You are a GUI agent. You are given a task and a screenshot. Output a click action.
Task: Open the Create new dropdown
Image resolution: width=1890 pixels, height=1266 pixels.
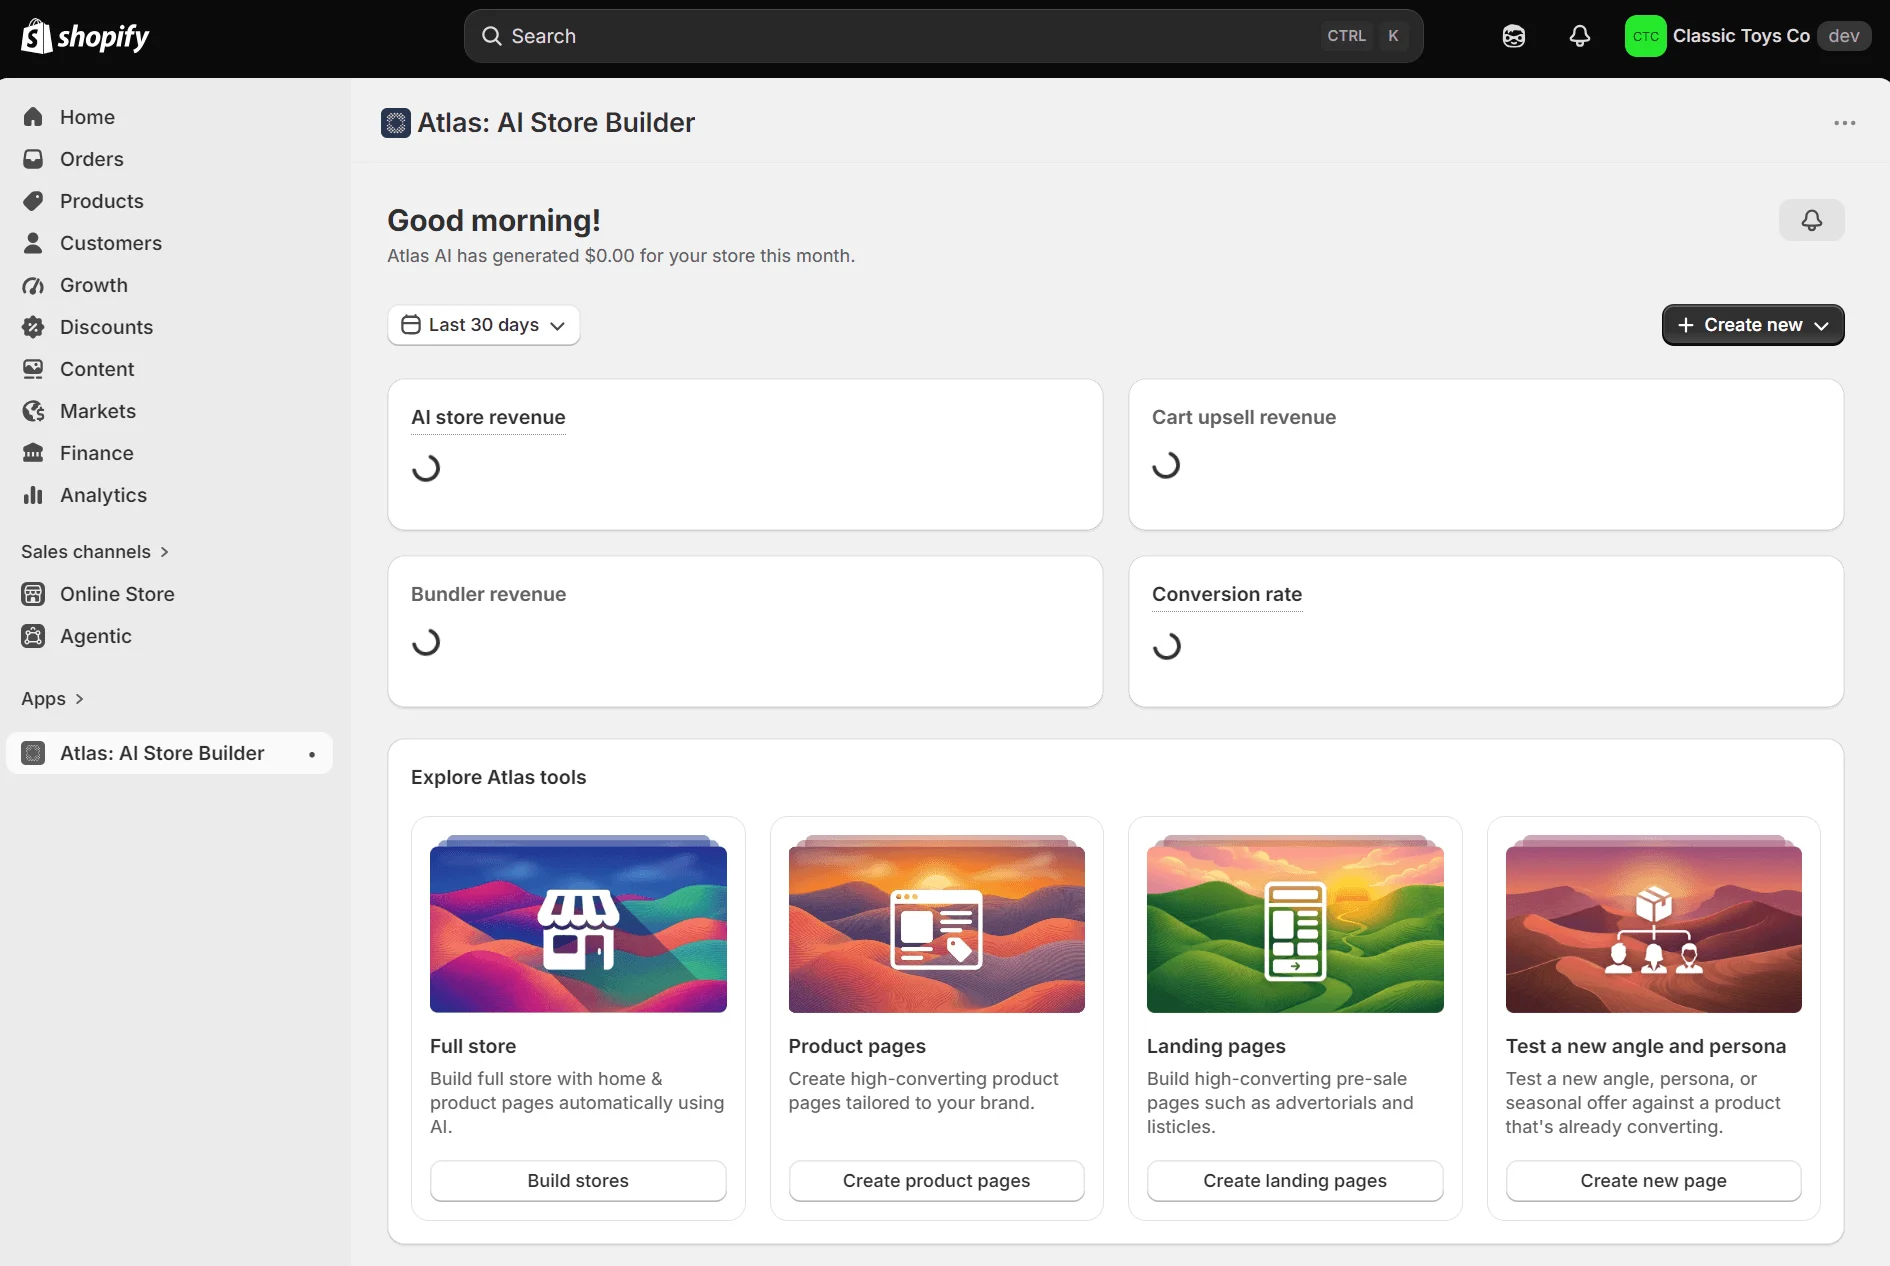coord(1753,325)
